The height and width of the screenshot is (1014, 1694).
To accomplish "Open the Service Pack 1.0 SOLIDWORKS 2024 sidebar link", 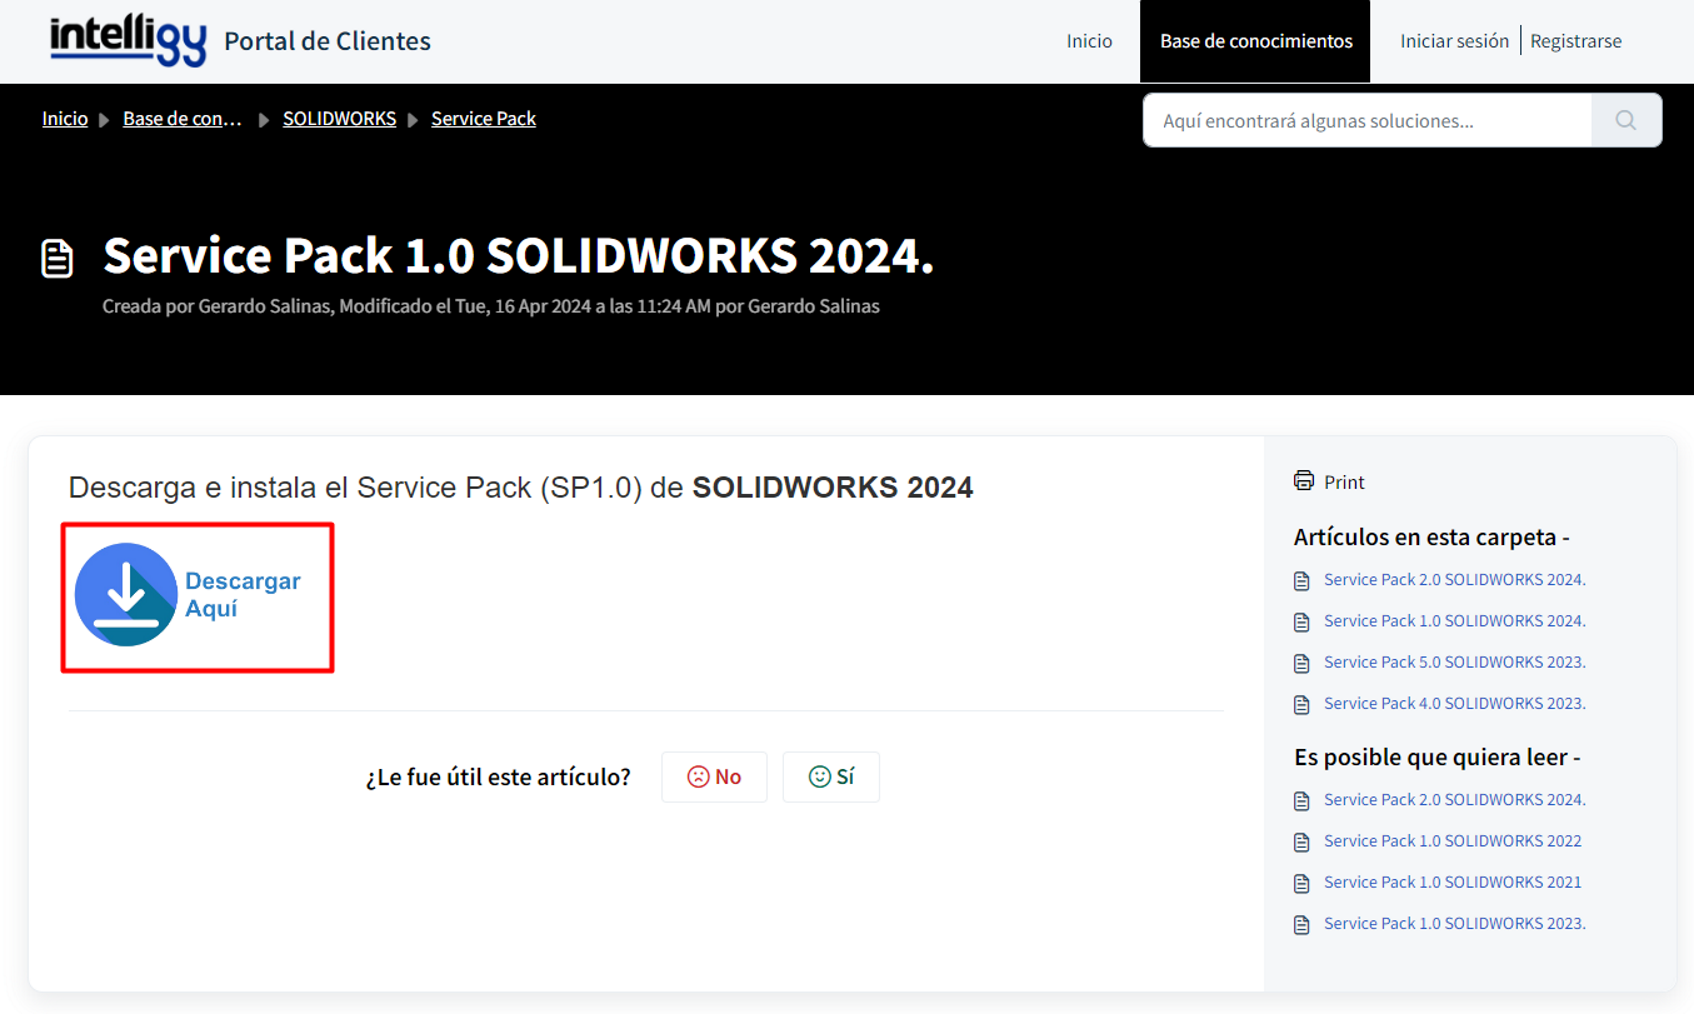I will (1454, 621).
